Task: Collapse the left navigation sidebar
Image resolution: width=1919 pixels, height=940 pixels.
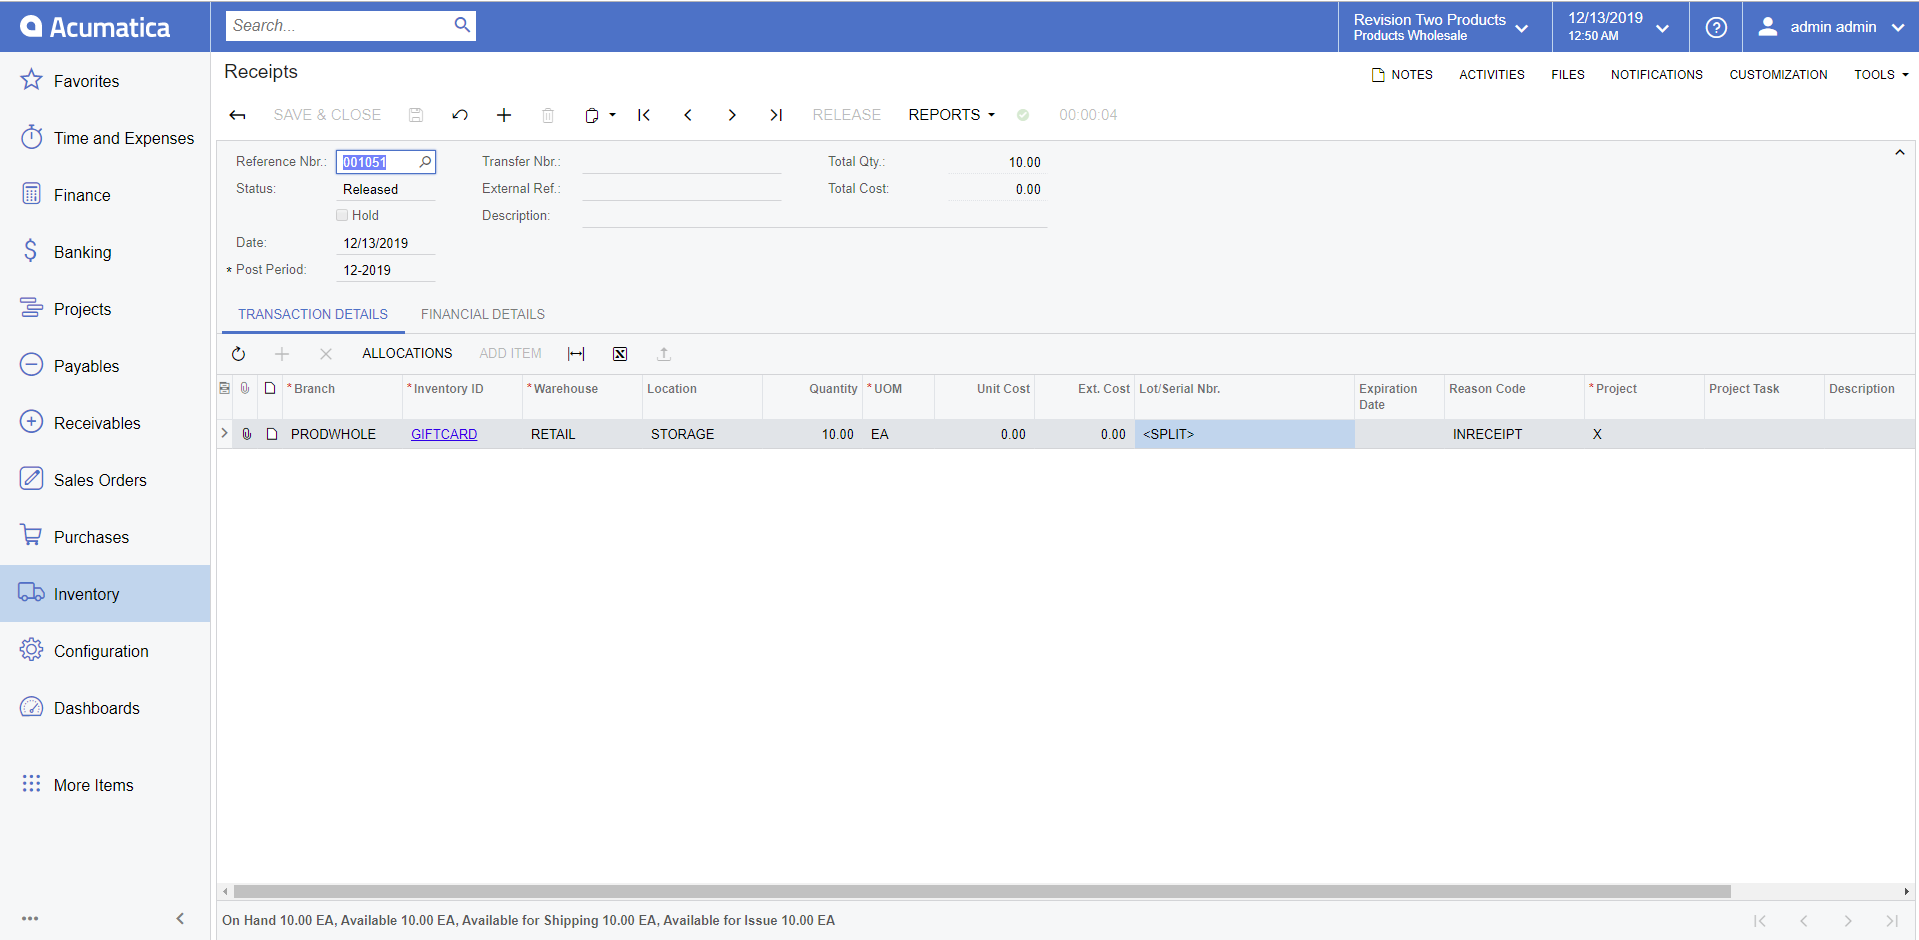Action: 180,918
